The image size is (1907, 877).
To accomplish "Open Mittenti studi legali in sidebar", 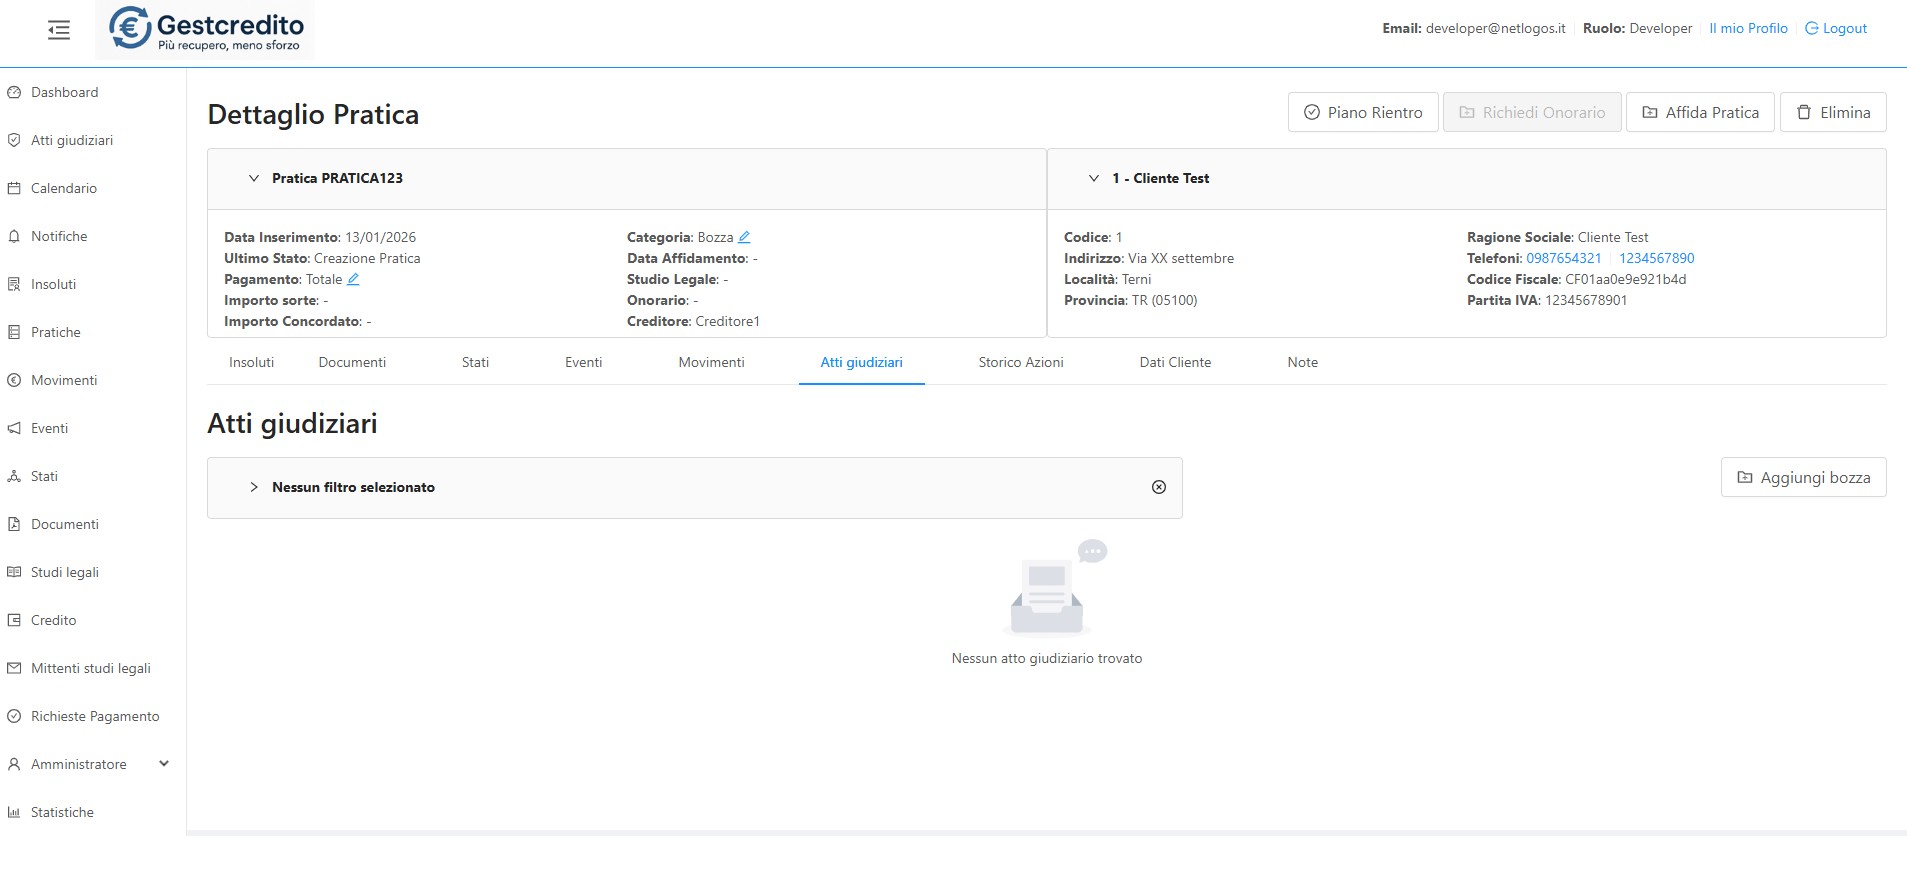I will [x=91, y=668].
